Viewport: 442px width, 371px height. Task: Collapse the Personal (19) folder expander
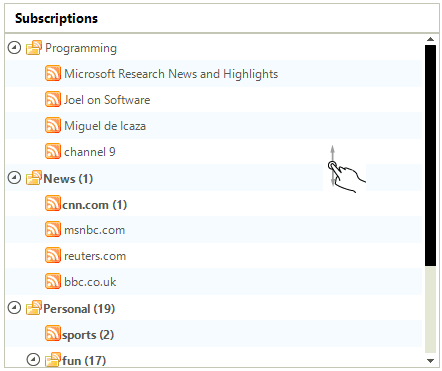click(x=14, y=308)
